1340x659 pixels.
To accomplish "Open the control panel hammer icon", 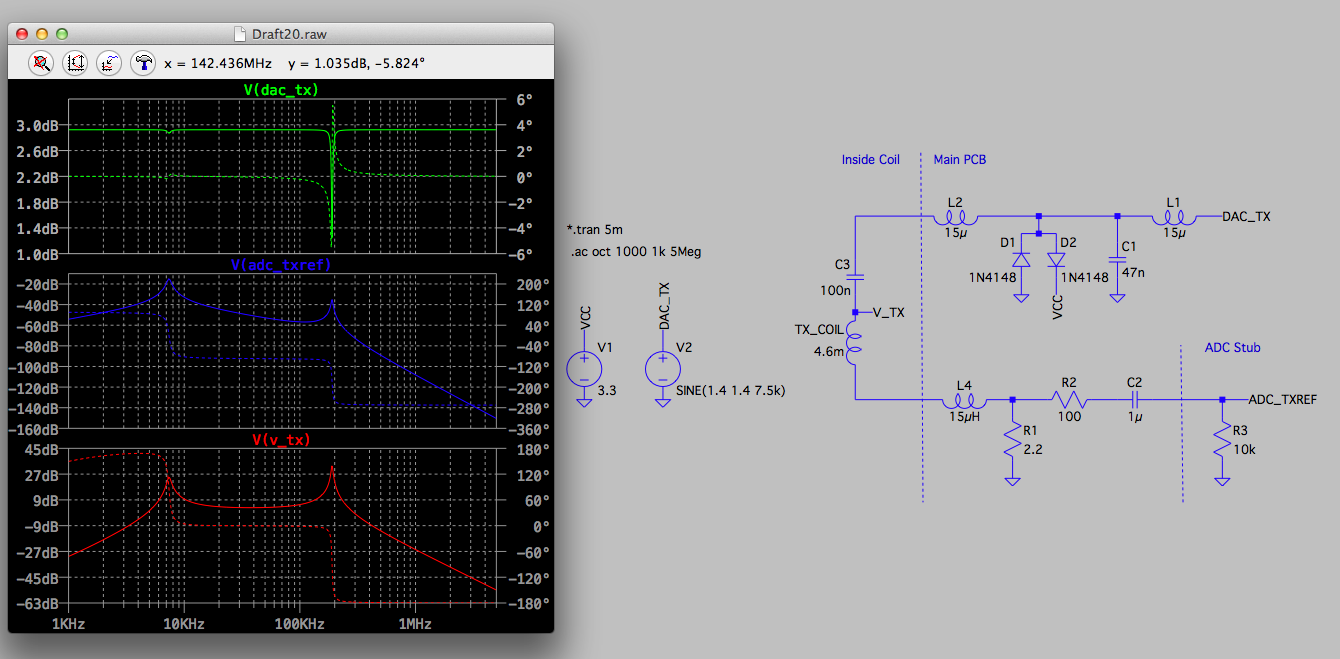I will tap(143, 62).
